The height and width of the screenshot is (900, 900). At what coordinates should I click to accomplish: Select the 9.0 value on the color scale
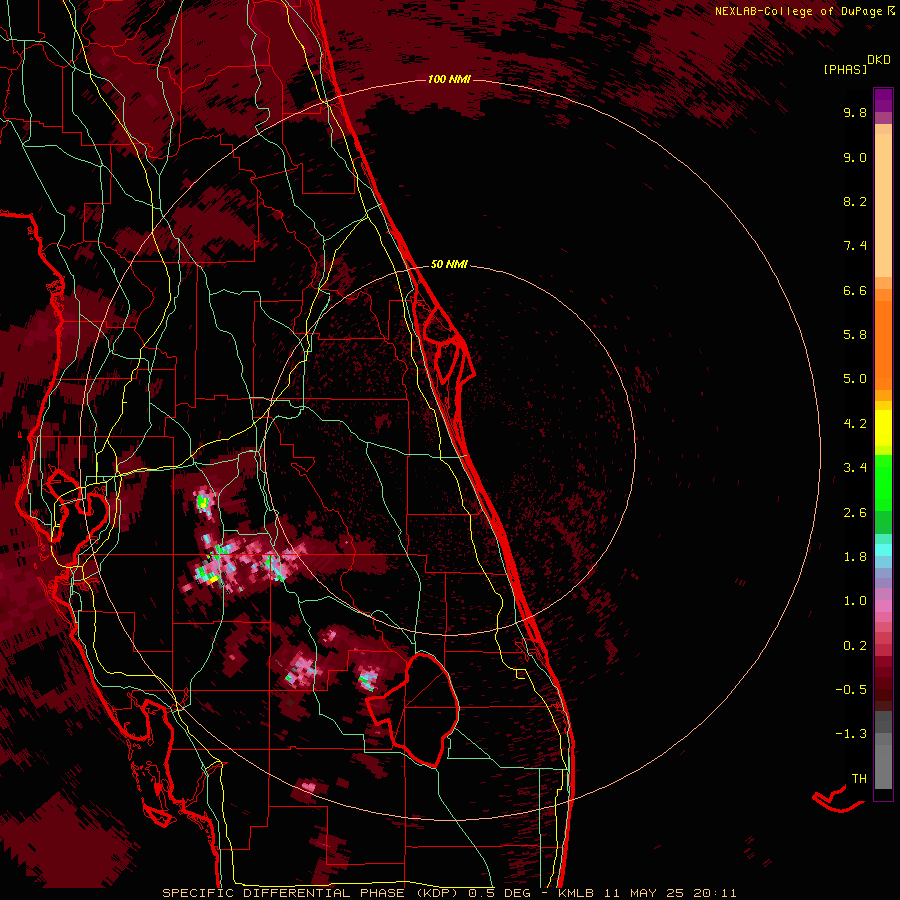click(855, 157)
